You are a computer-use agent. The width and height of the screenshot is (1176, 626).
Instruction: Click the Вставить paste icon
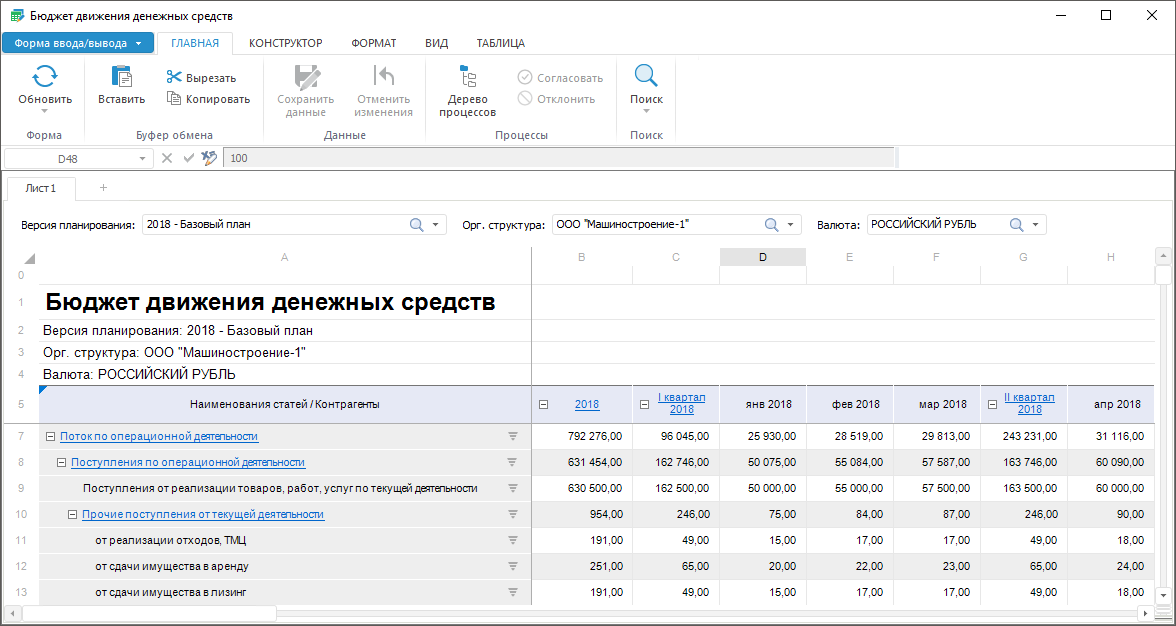tap(121, 77)
